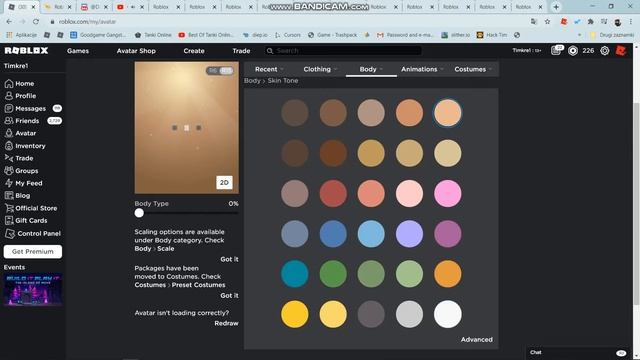The width and height of the screenshot is (640, 360).
Task: Select the dark green skin tone swatch
Action: pyautogui.click(x=333, y=274)
